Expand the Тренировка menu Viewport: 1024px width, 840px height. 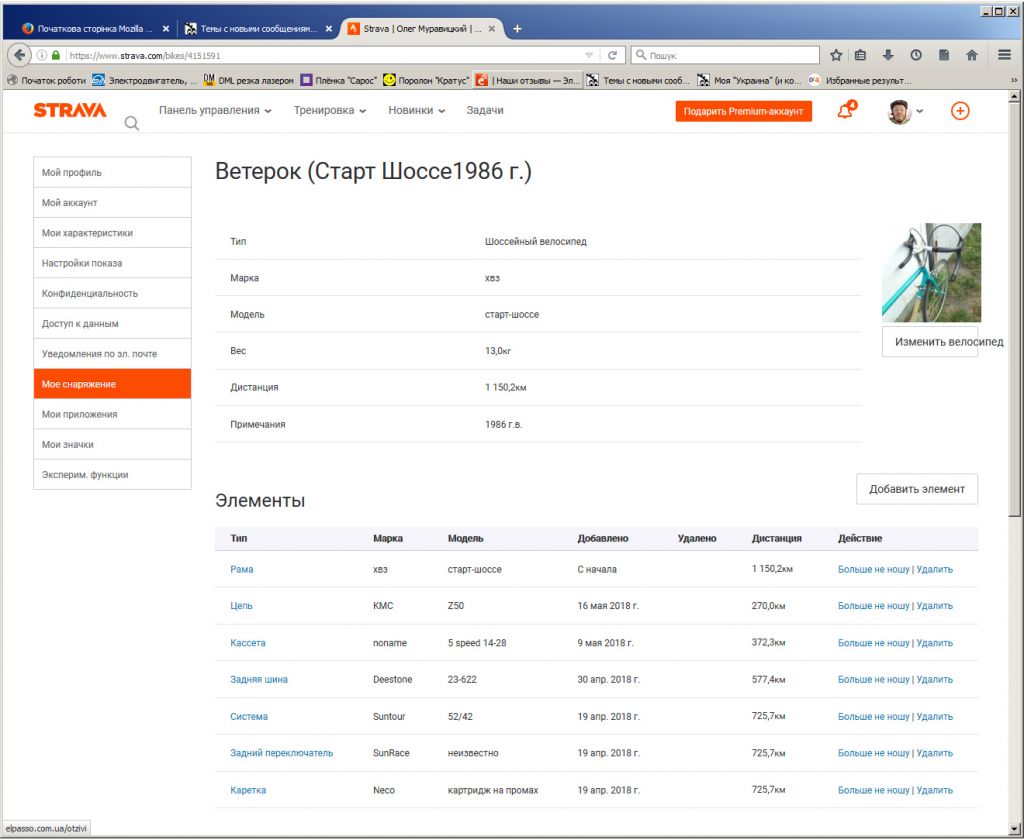(x=330, y=111)
